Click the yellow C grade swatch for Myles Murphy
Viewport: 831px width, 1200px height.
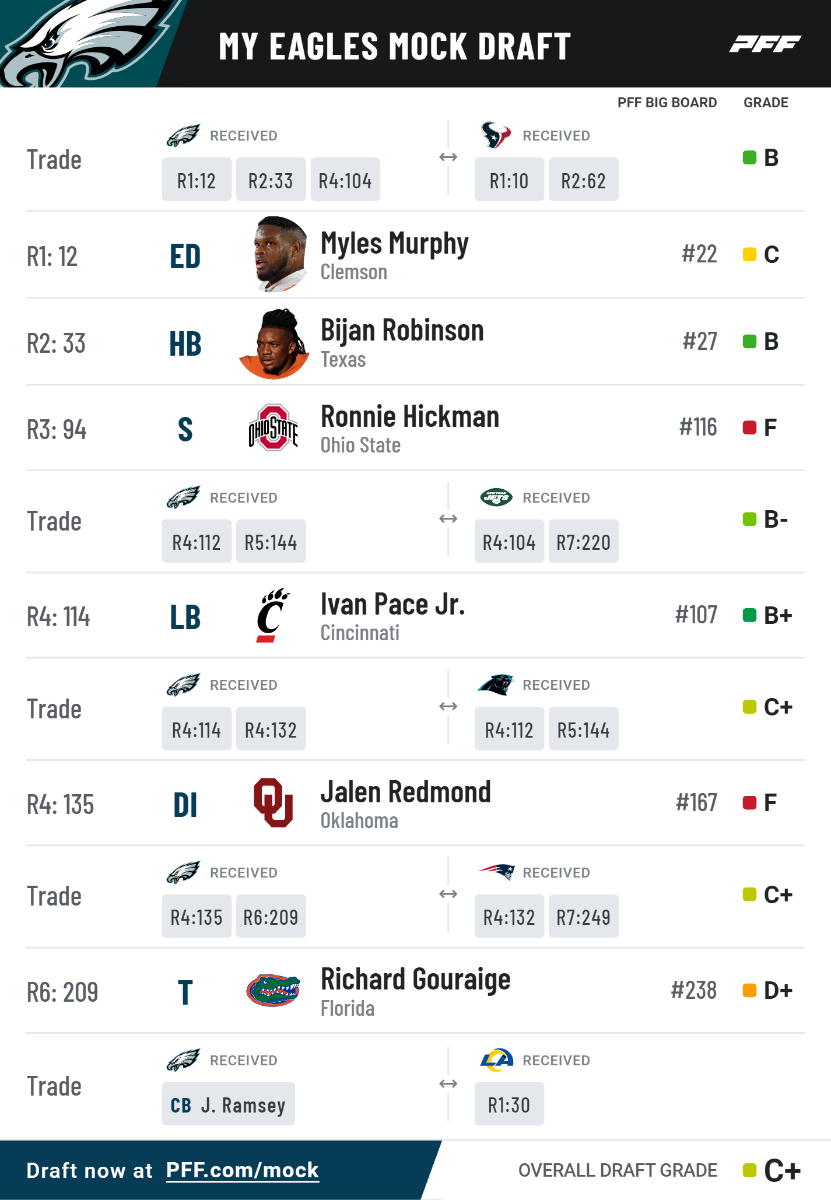(749, 255)
